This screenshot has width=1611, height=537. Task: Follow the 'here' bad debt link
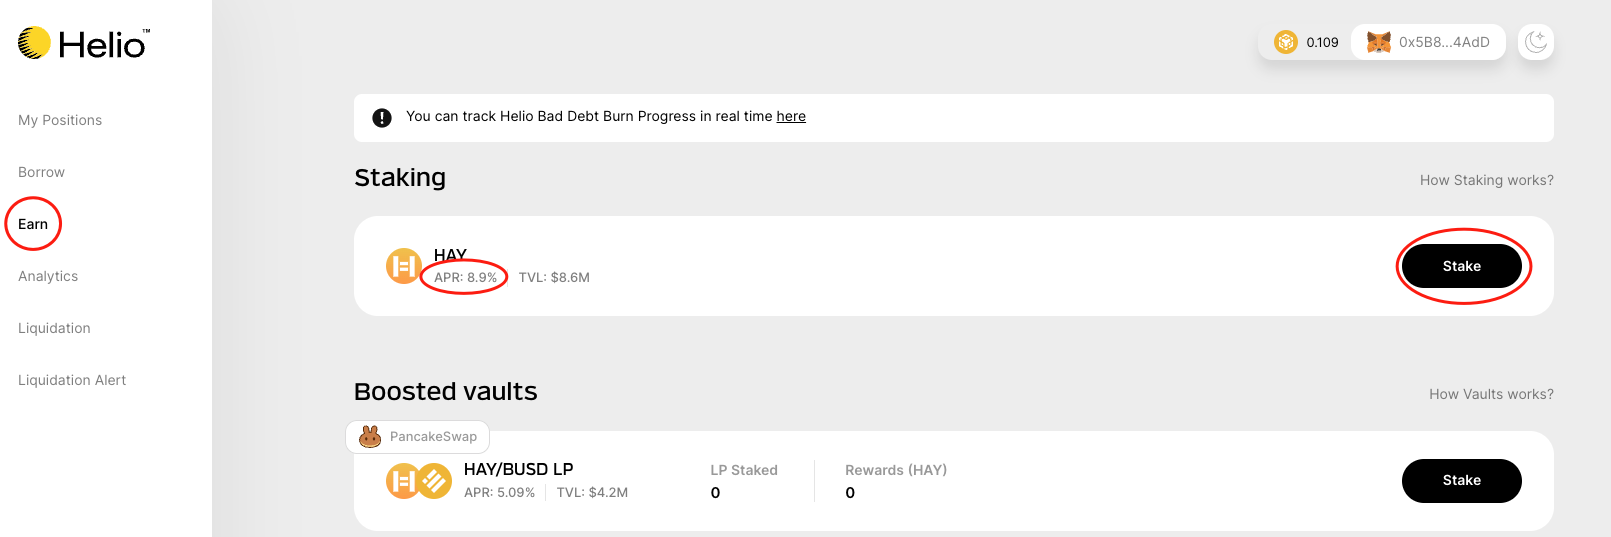point(791,116)
